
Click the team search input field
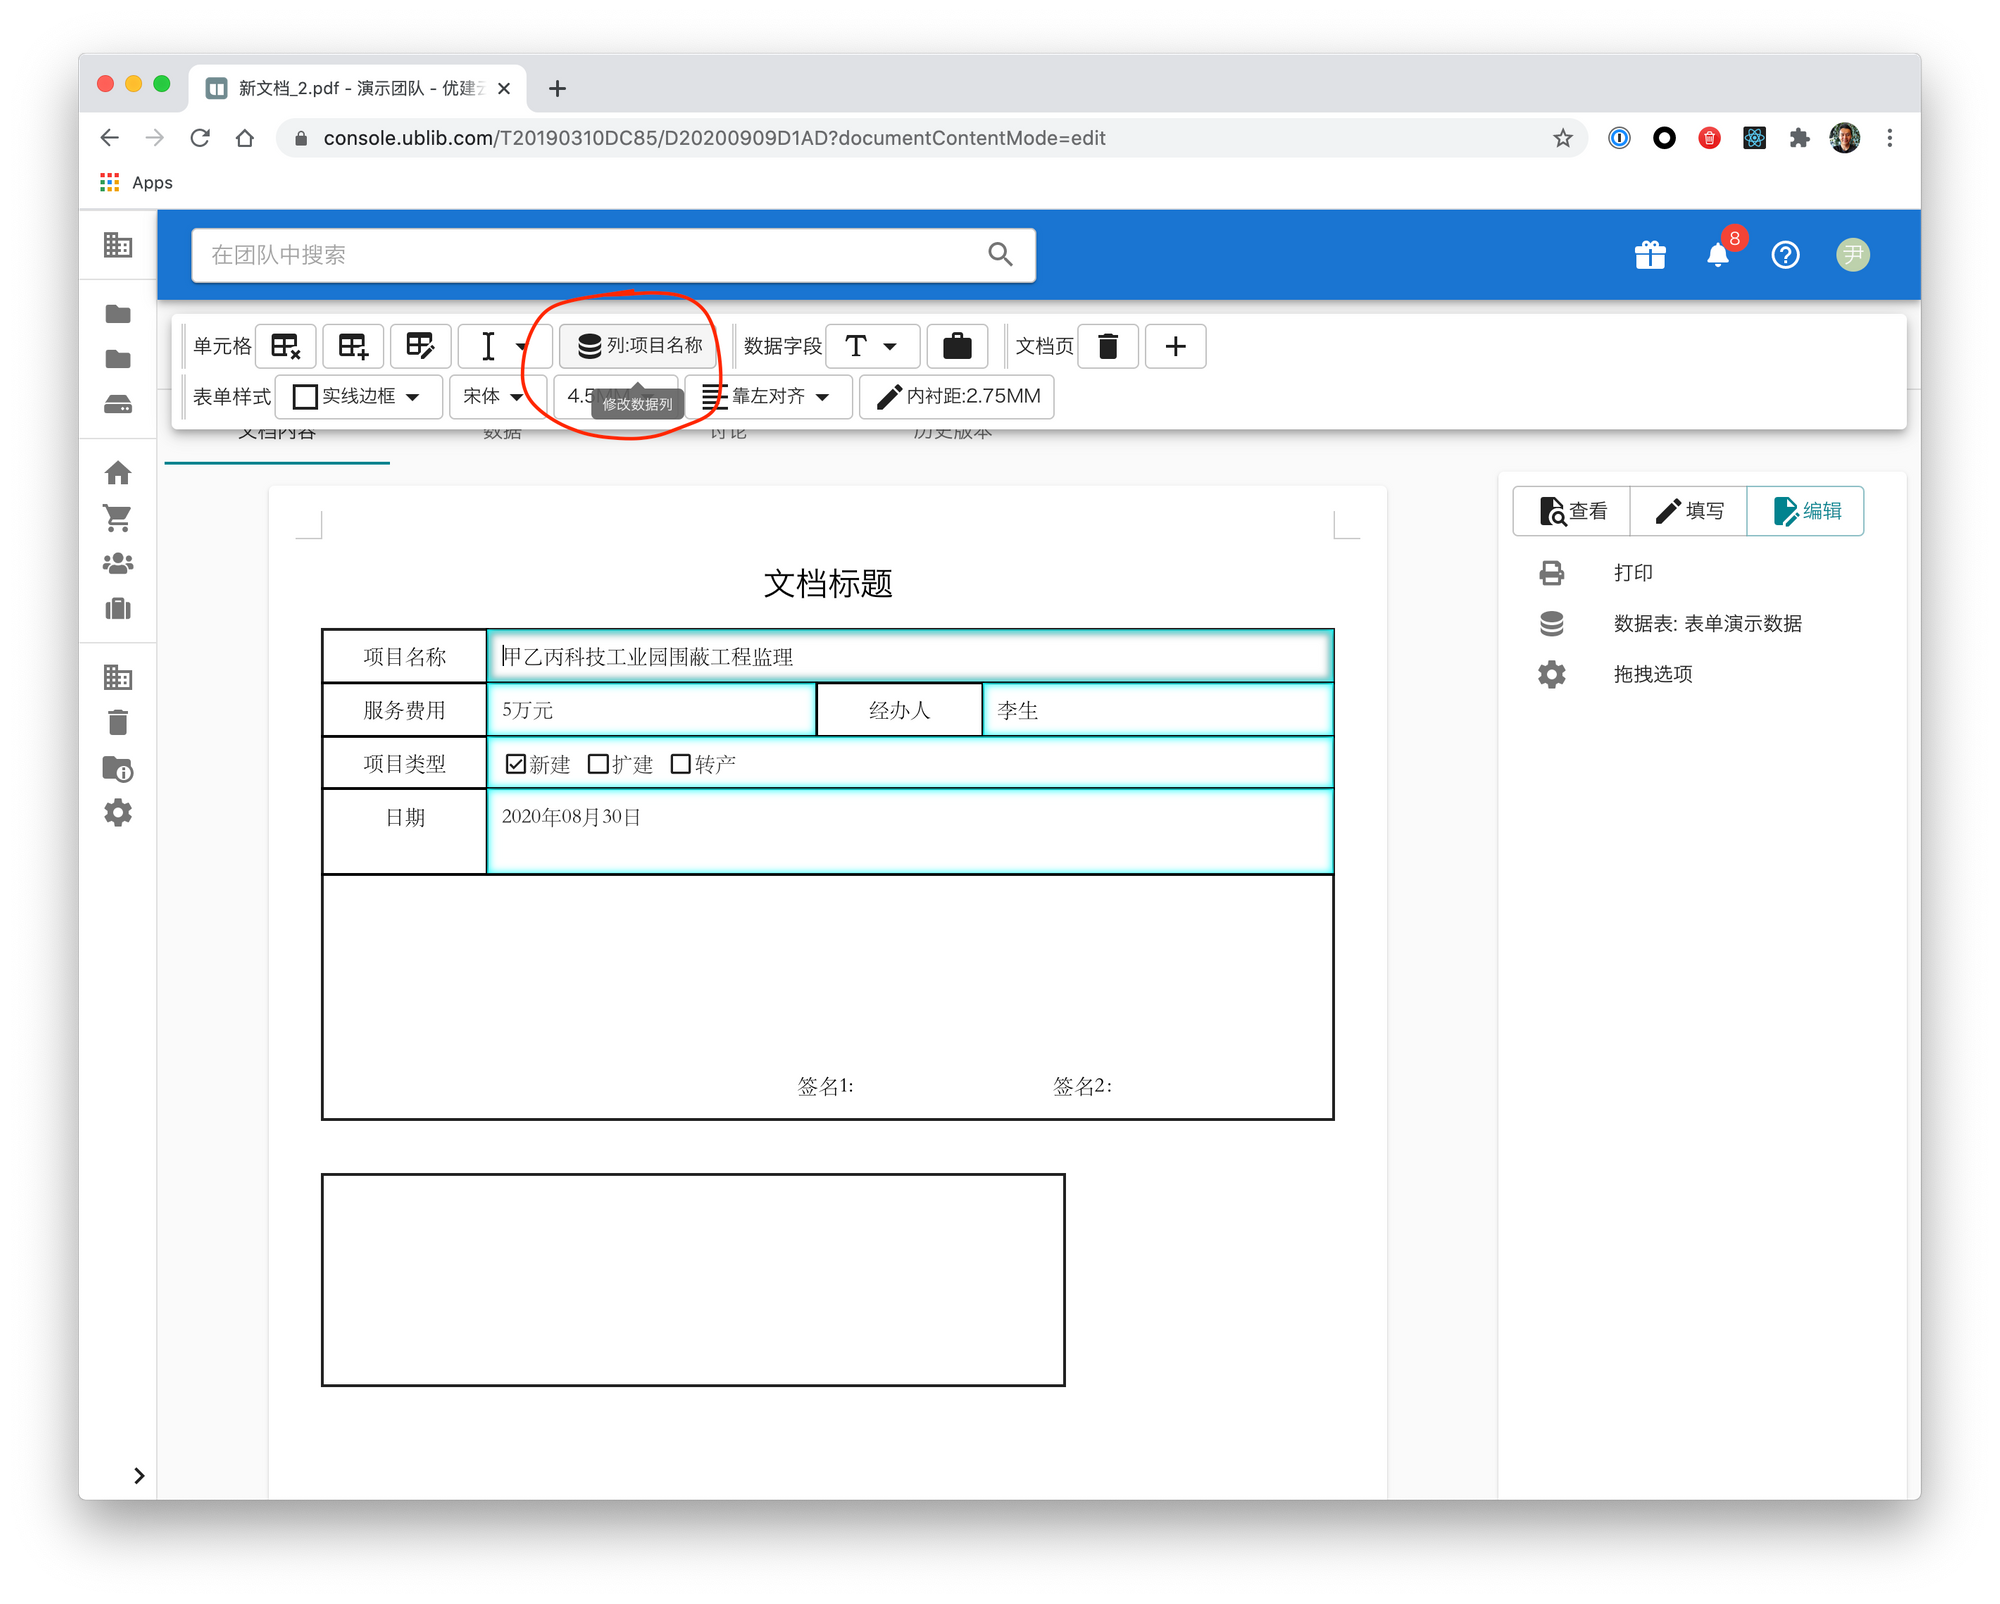point(590,255)
